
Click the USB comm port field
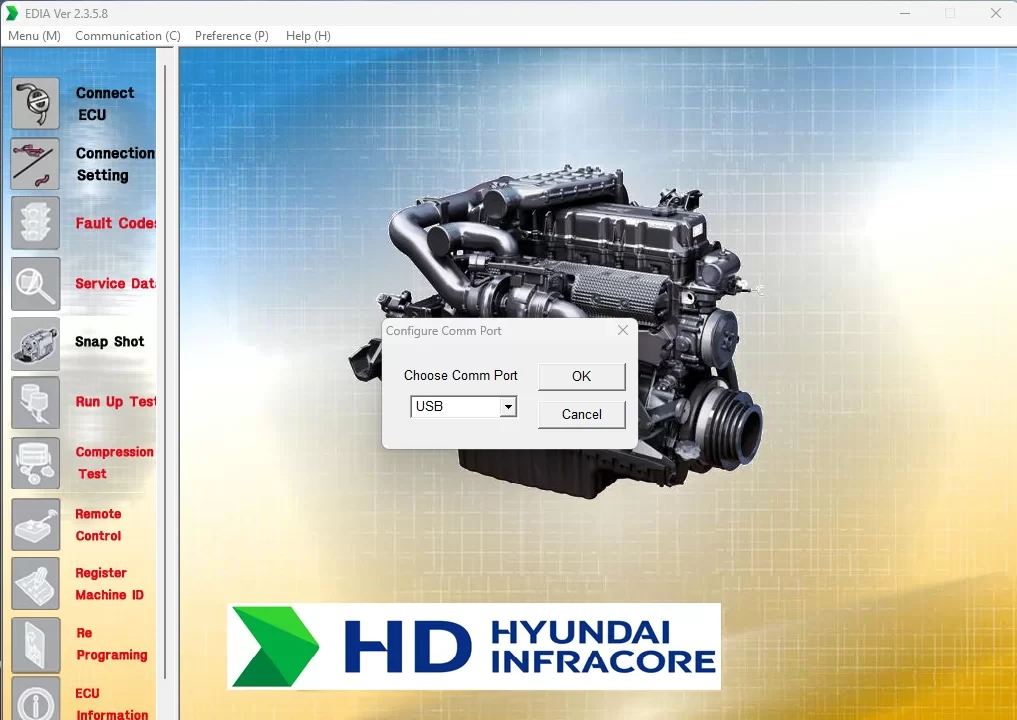455,407
